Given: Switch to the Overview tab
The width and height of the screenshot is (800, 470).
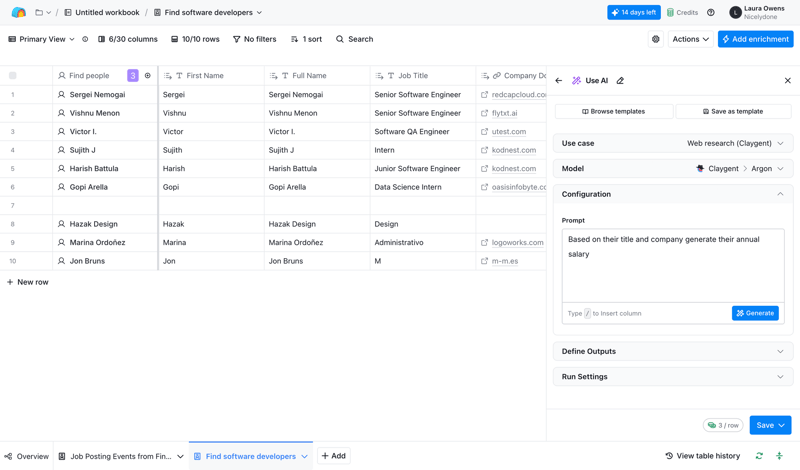Looking at the screenshot, I should (x=27, y=456).
